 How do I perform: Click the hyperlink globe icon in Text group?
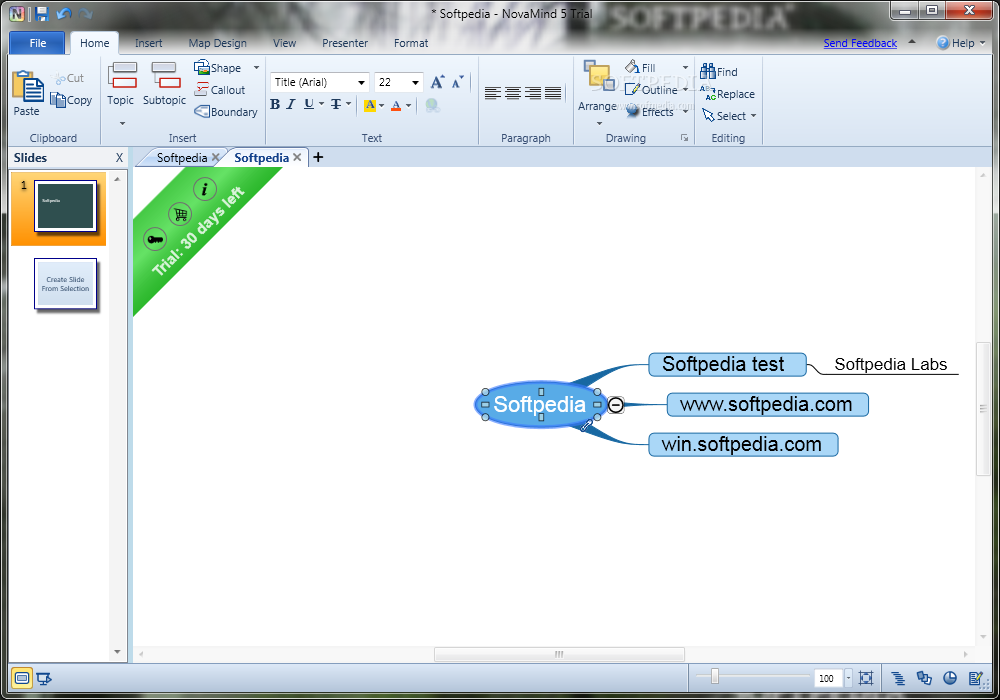(x=432, y=105)
